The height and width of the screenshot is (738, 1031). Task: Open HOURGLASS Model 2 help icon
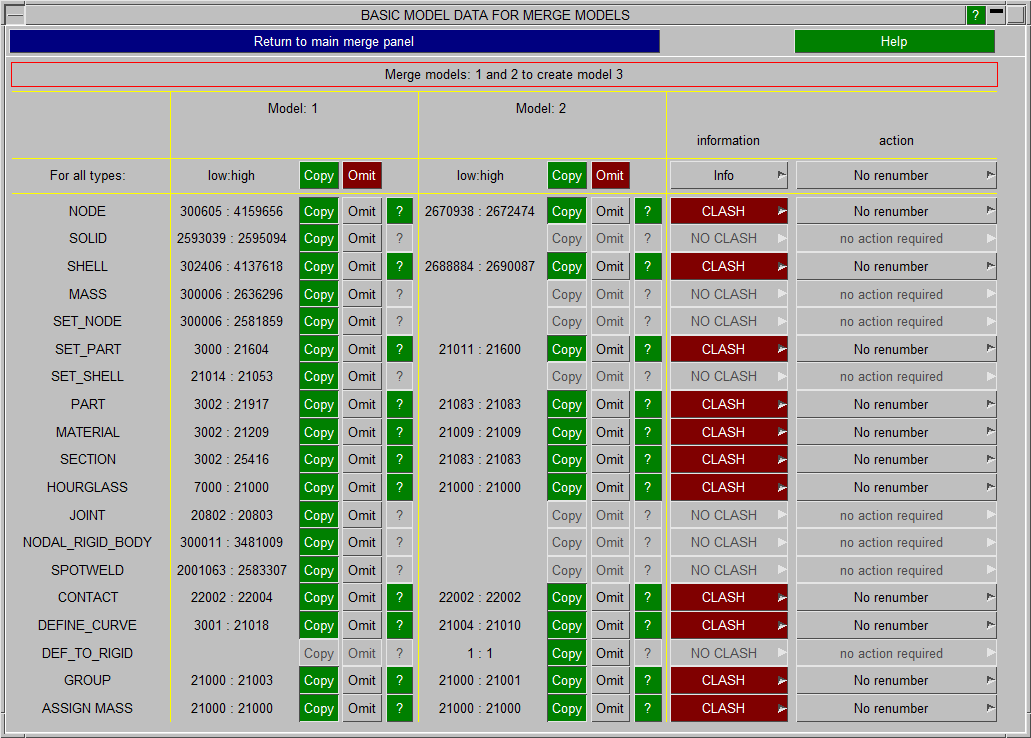648,487
